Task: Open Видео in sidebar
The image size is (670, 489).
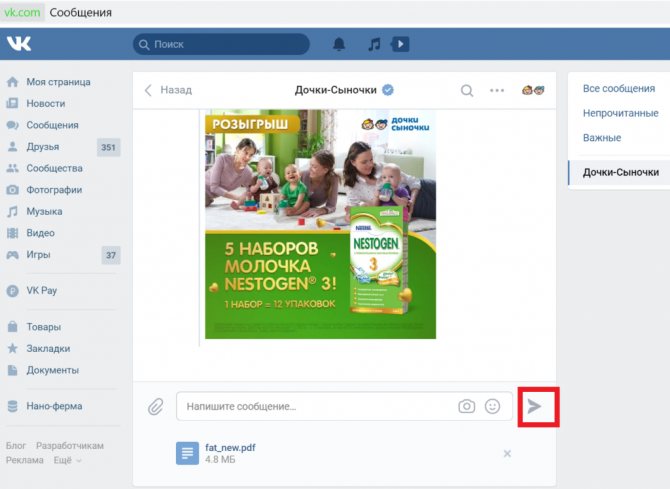Action: tap(40, 233)
